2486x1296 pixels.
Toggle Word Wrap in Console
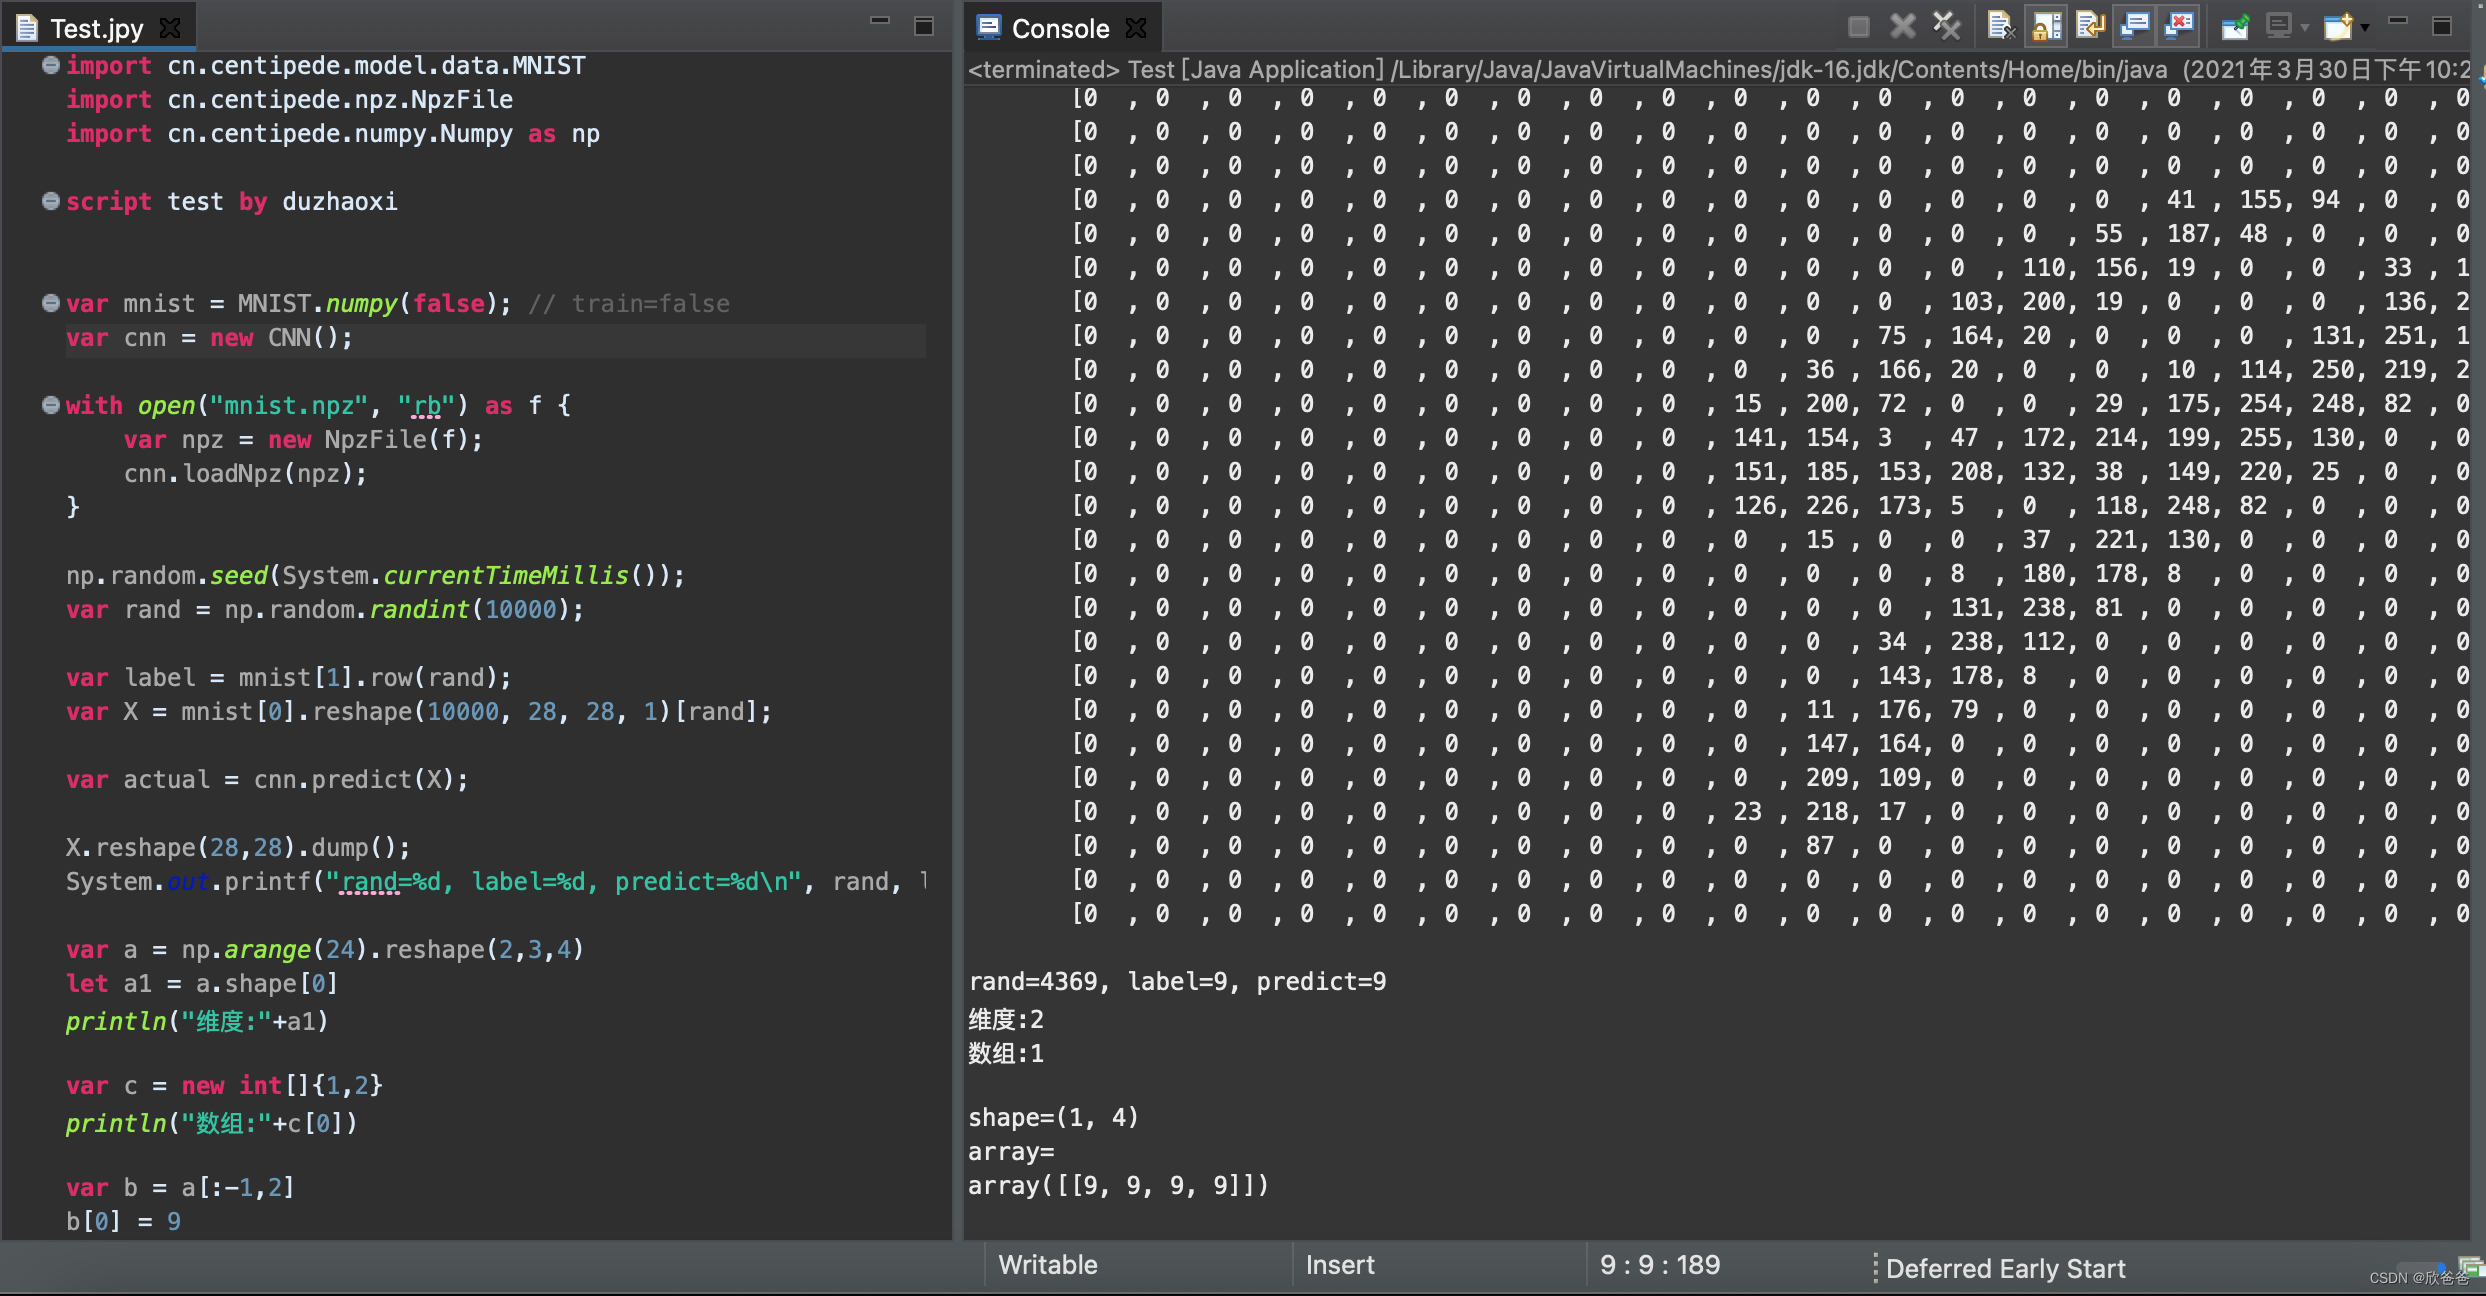tap(2090, 27)
